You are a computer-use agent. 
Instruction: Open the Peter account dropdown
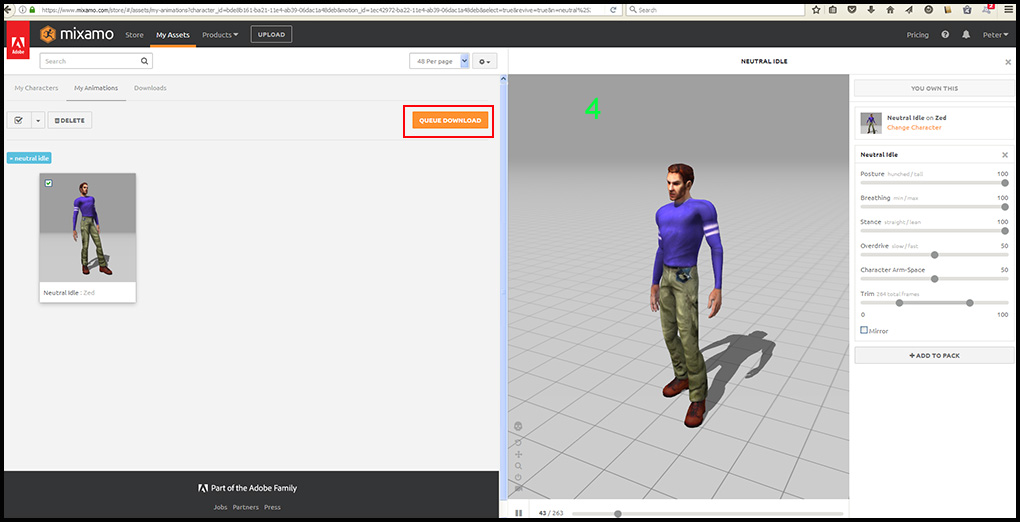coord(996,34)
